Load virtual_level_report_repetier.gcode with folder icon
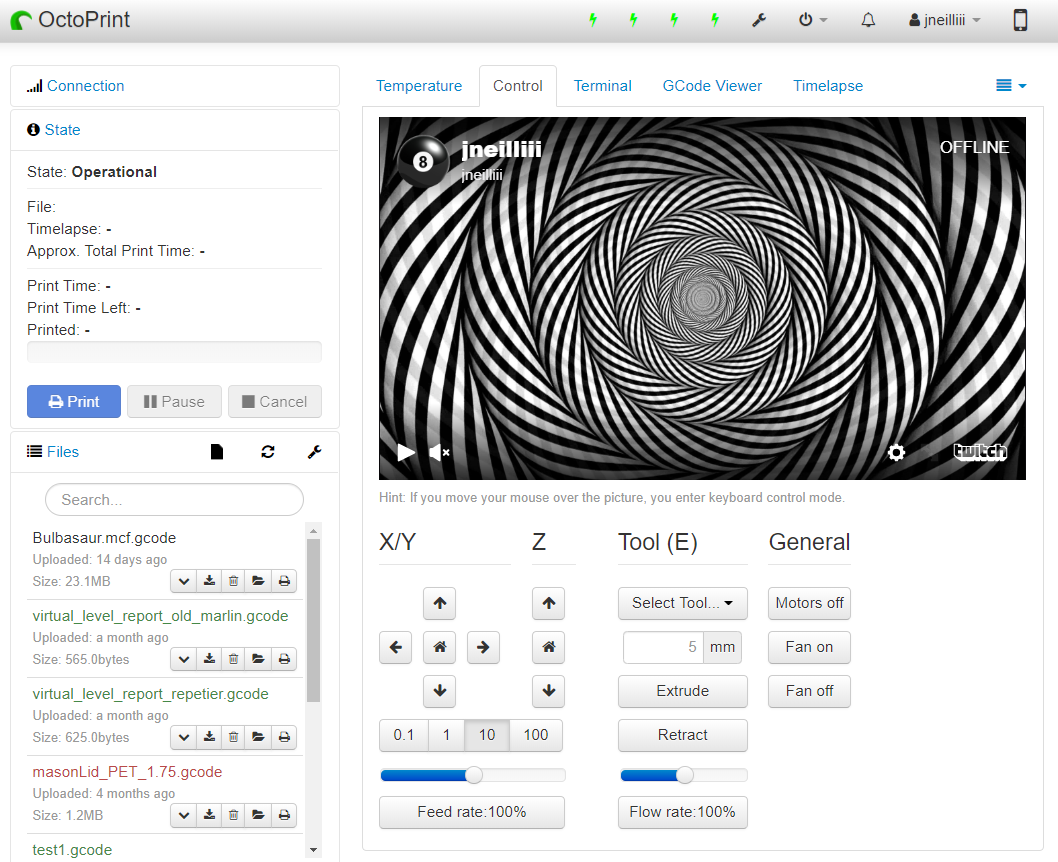The width and height of the screenshot is (1058, 862). [258, 737]
